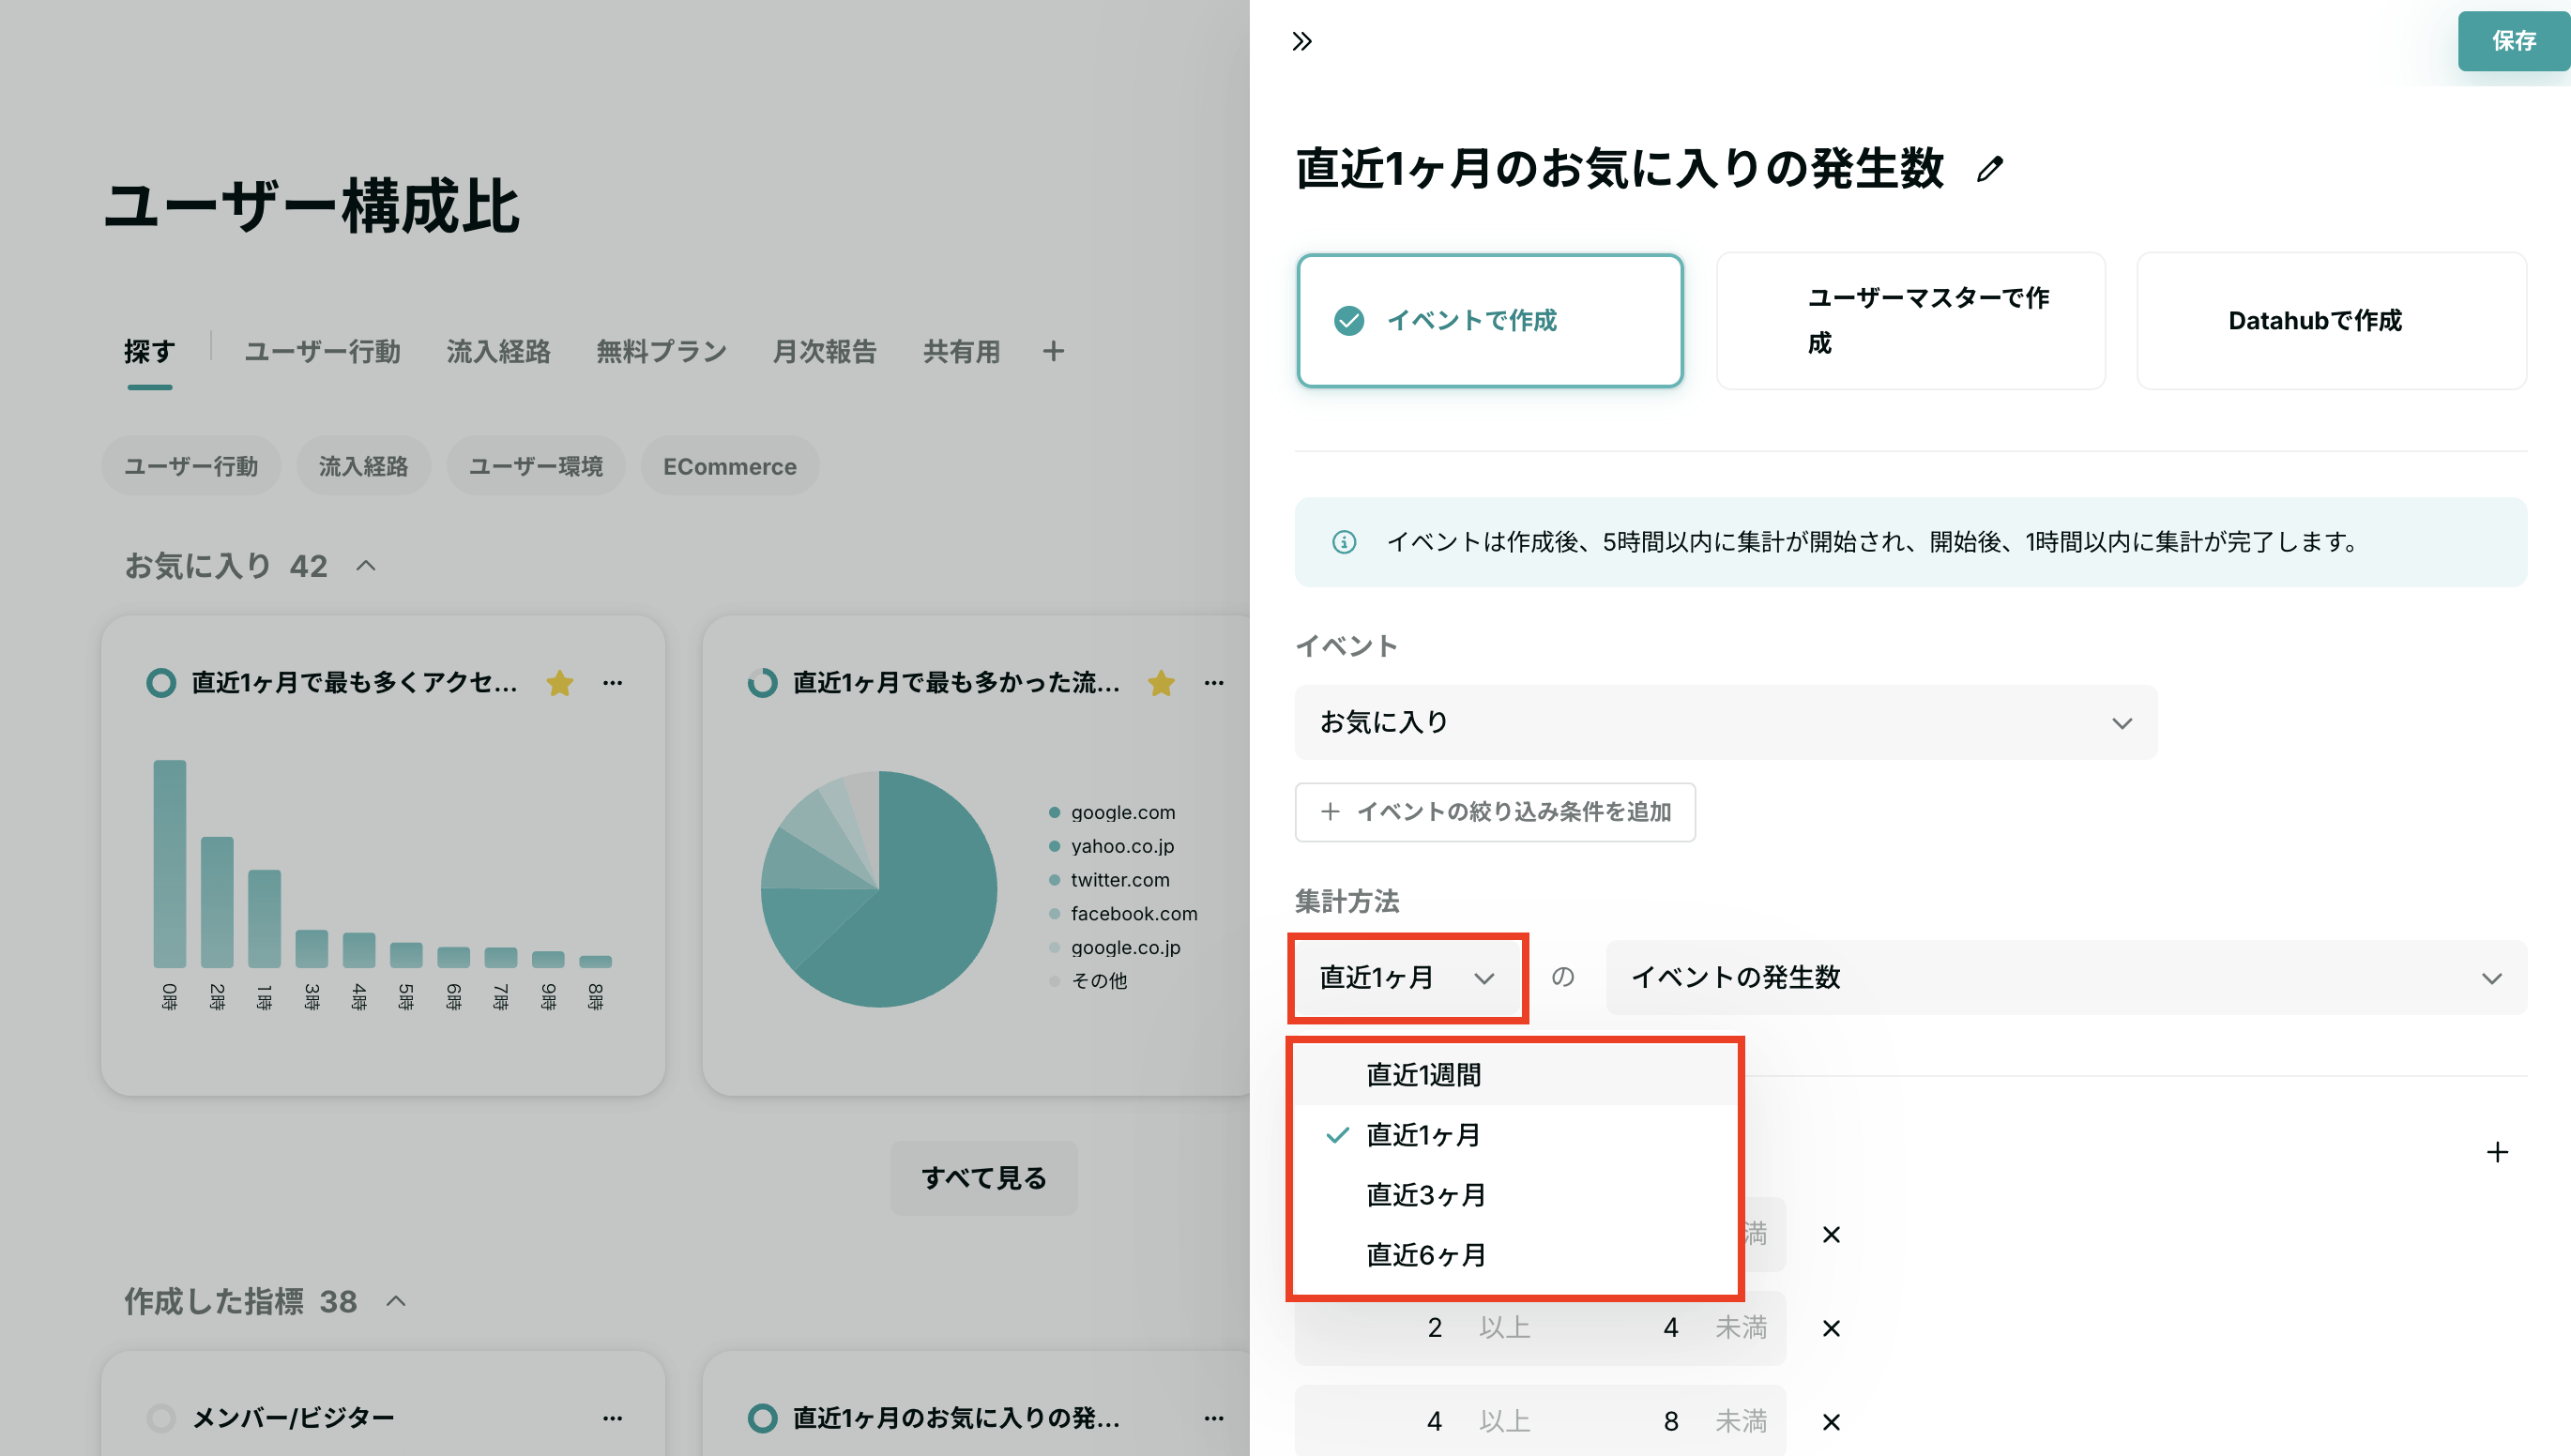Unfavorite the 直近1ヶ月で最も多くアクセ… card star
The image size is (2571, 1456).
point(560,683)
